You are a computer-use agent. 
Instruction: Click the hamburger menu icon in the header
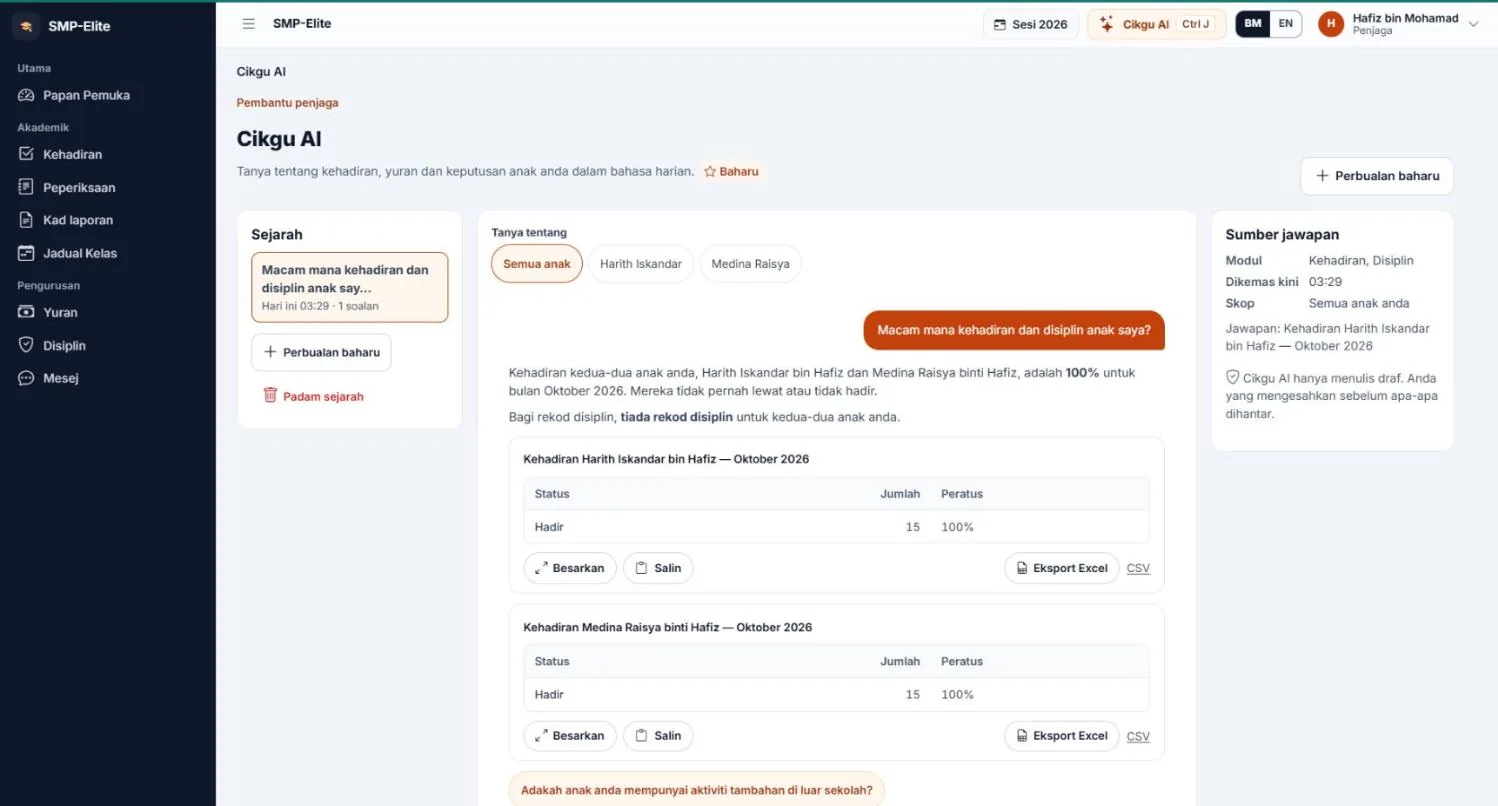(249, 24)
